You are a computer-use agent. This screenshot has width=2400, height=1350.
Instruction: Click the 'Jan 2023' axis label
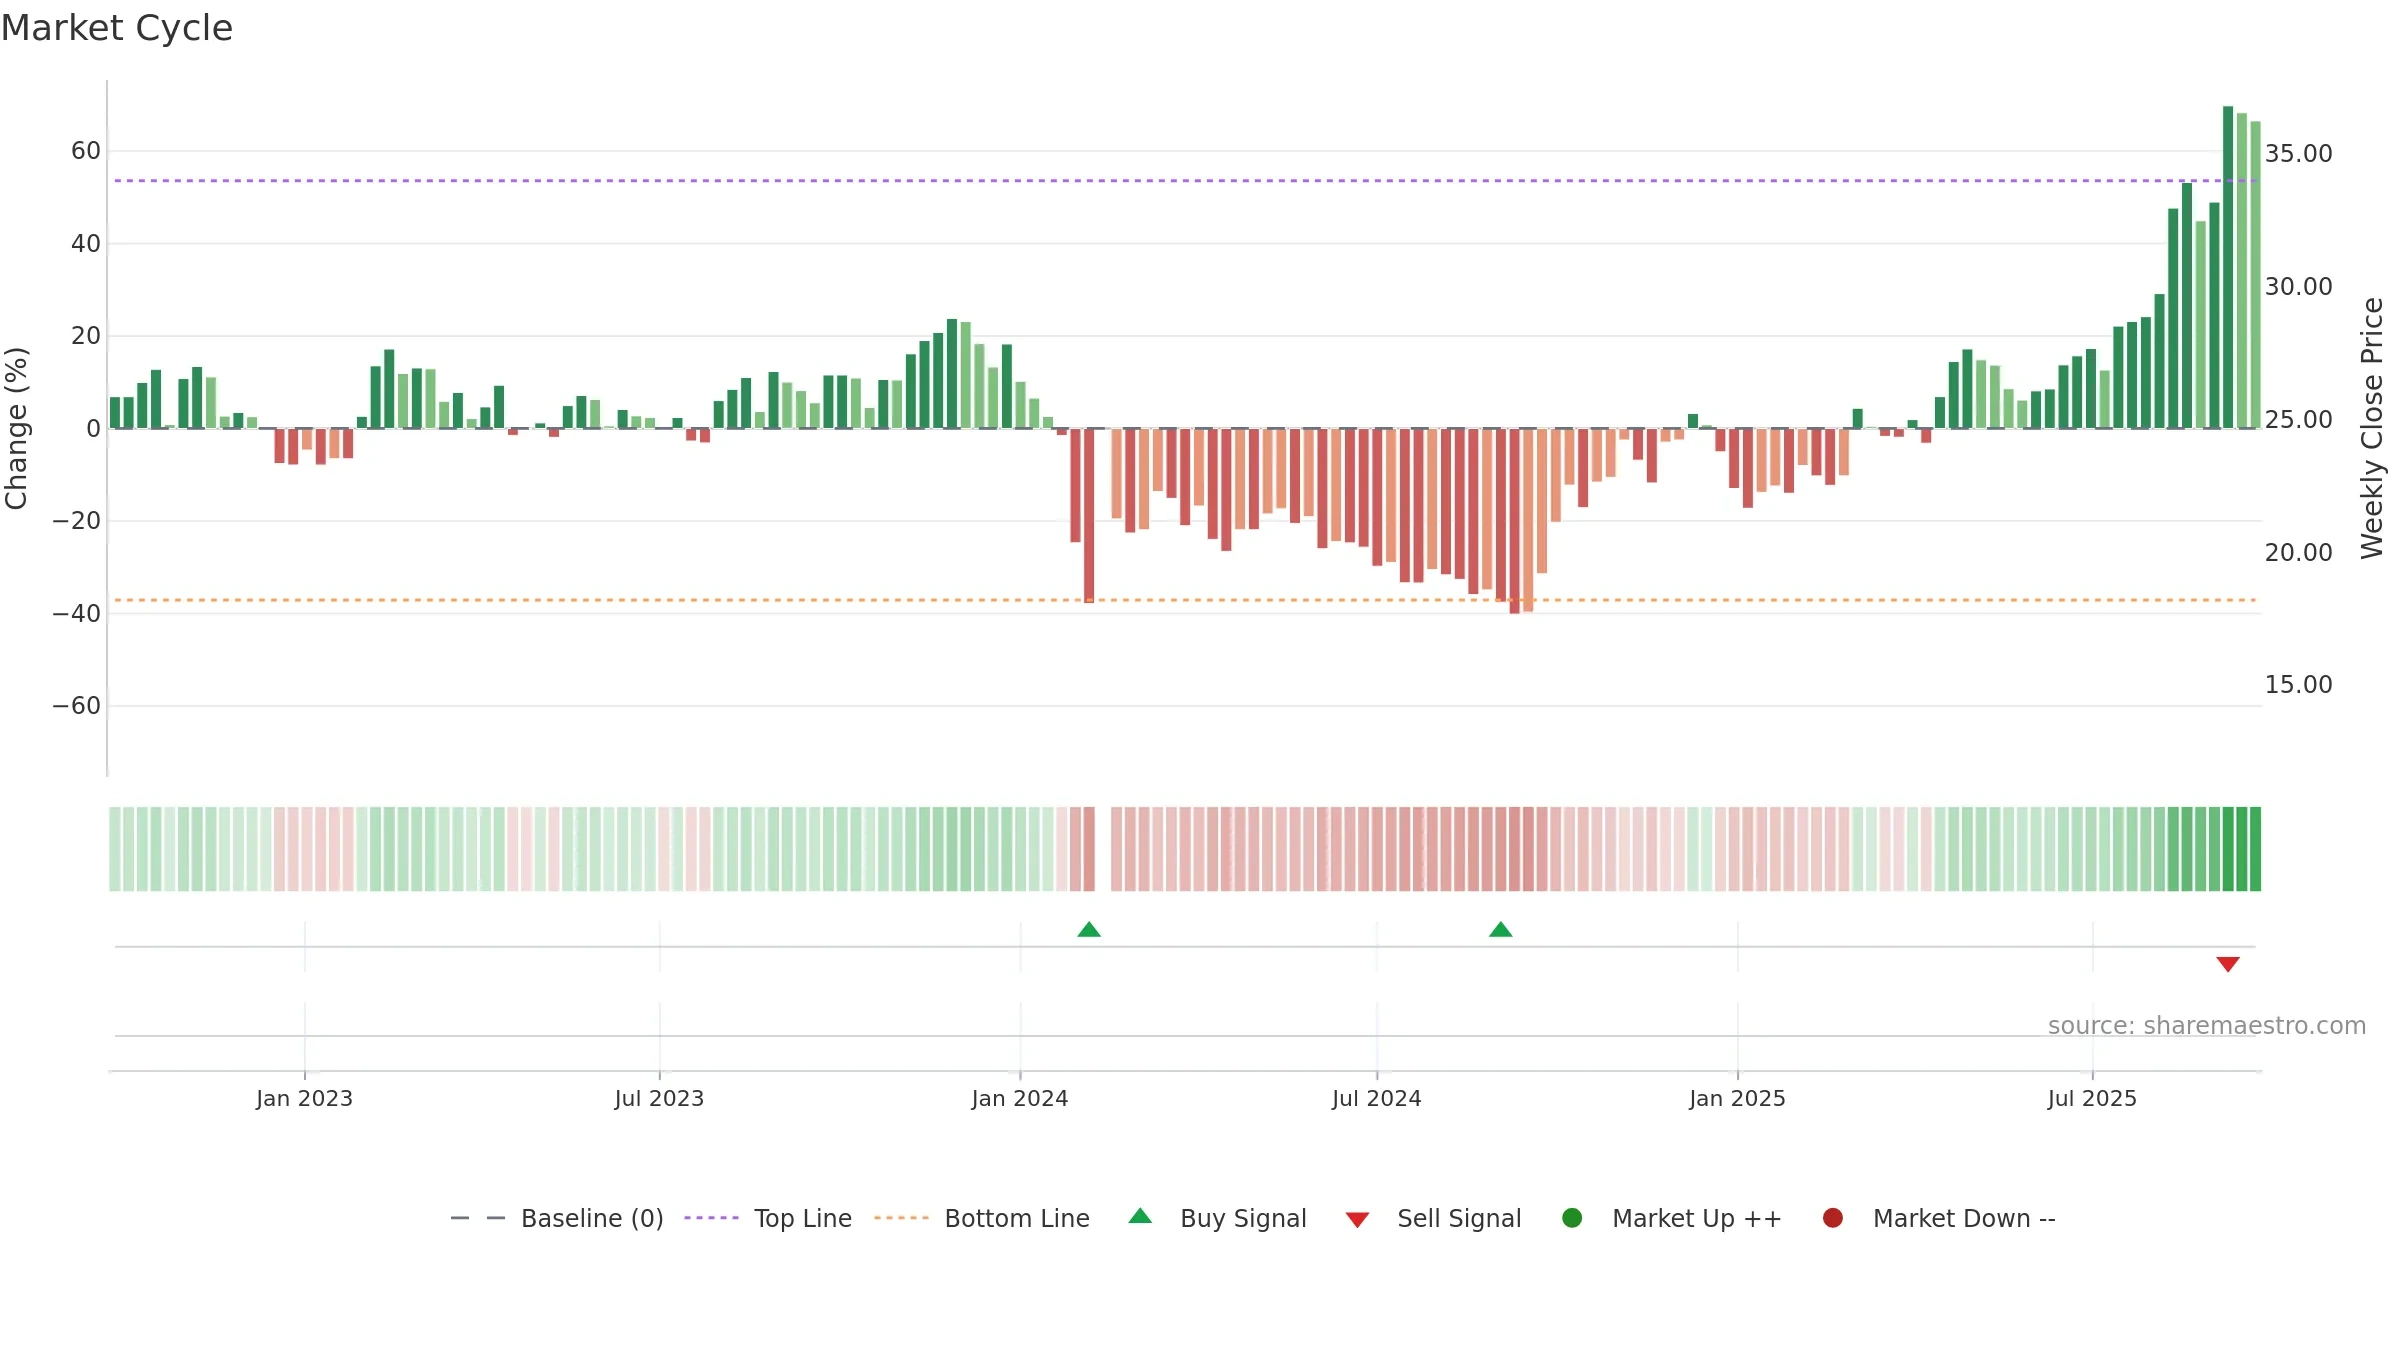click(x=304, y=1099)
